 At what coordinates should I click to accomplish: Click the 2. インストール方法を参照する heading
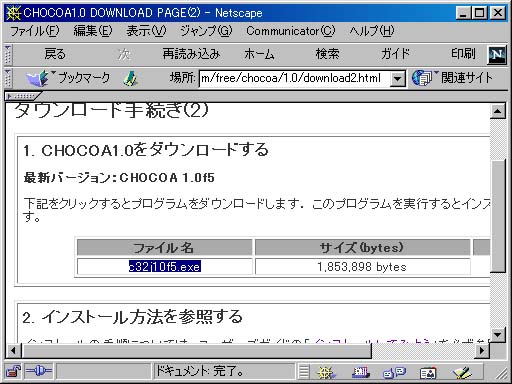132,317
